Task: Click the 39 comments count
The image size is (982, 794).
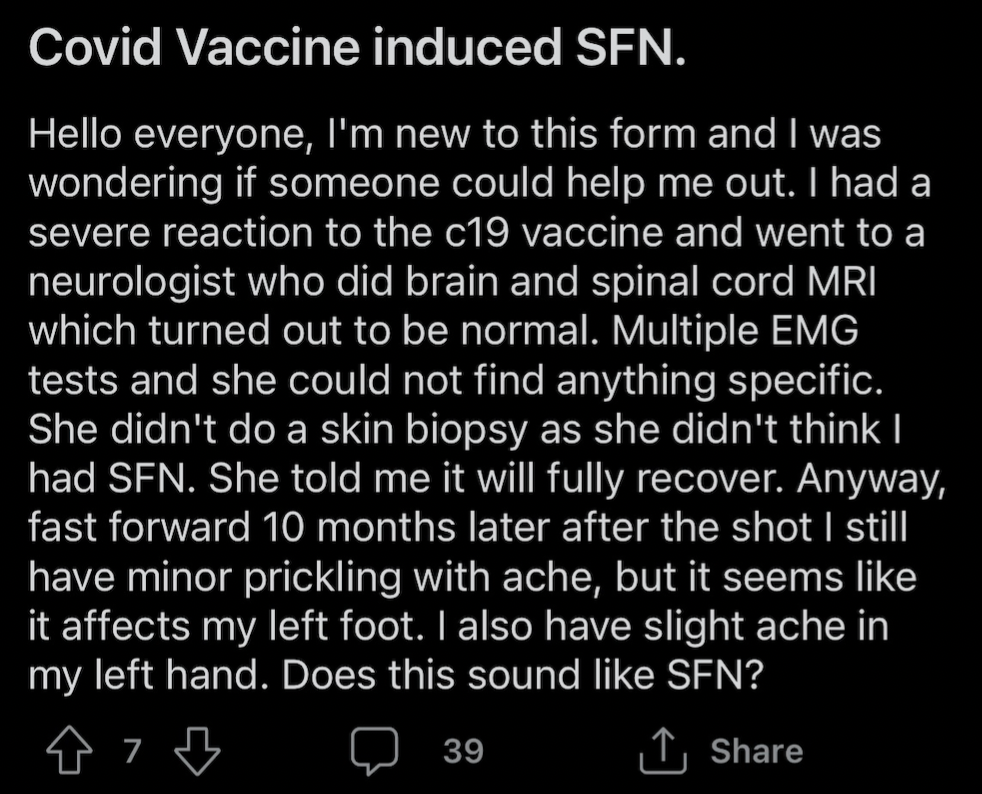Action: 463,751
